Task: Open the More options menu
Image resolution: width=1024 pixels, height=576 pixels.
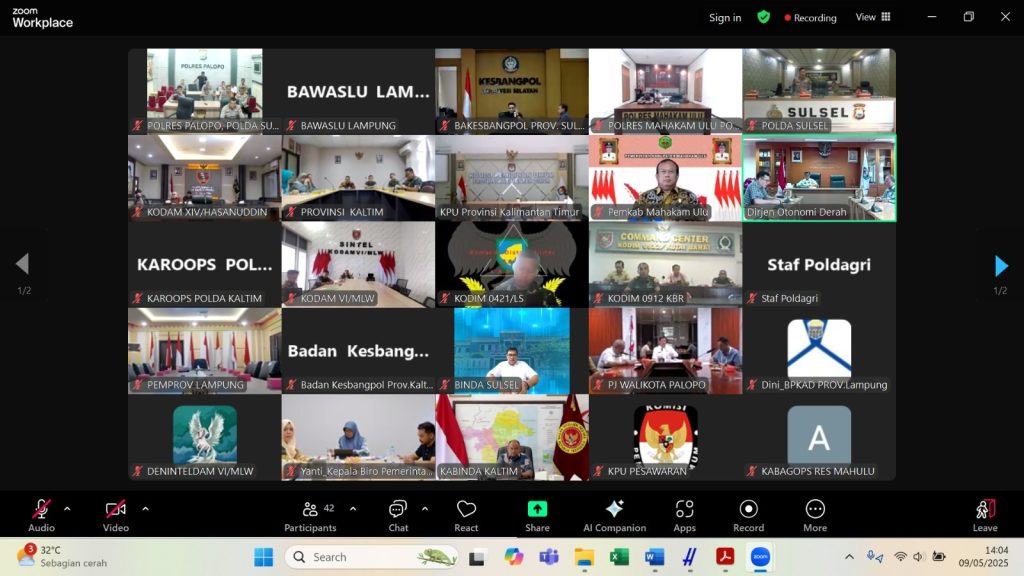Action: tap(815, 515)
